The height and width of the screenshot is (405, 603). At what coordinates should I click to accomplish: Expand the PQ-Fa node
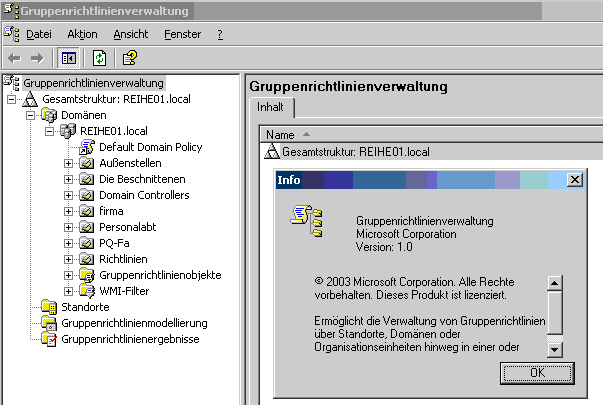[x=68, y=243]
